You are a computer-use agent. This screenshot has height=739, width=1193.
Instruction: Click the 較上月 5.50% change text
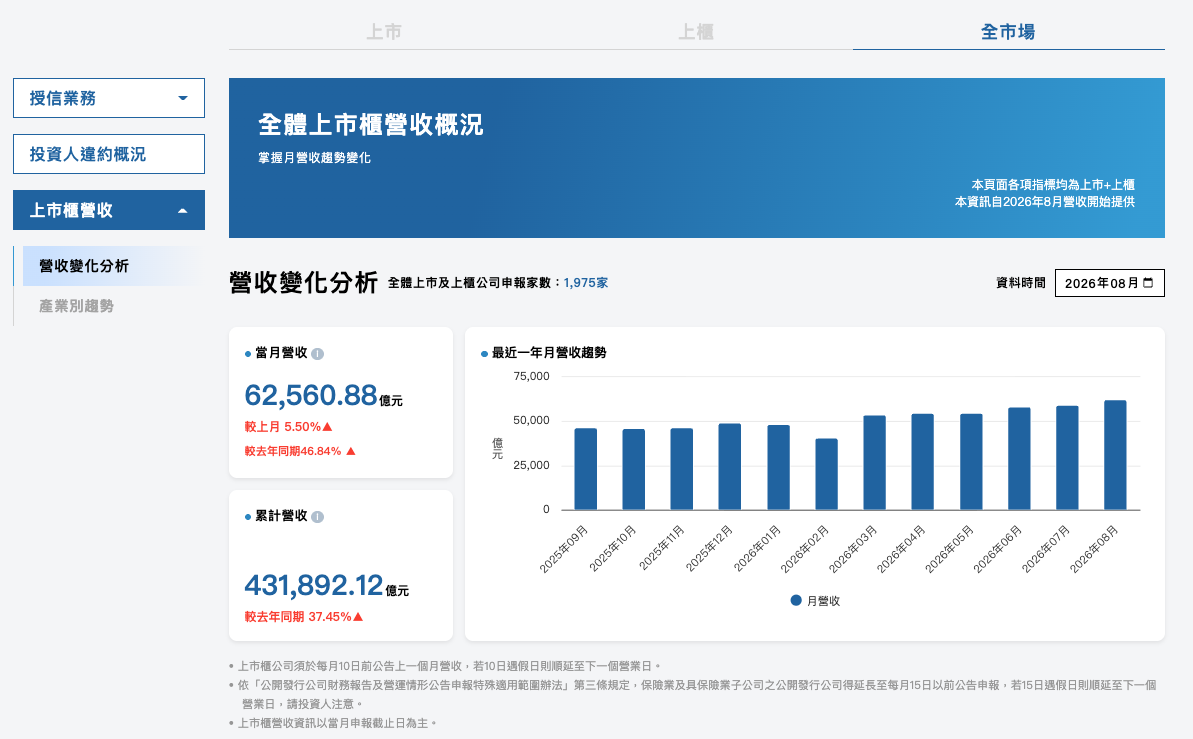pos(288,427)
